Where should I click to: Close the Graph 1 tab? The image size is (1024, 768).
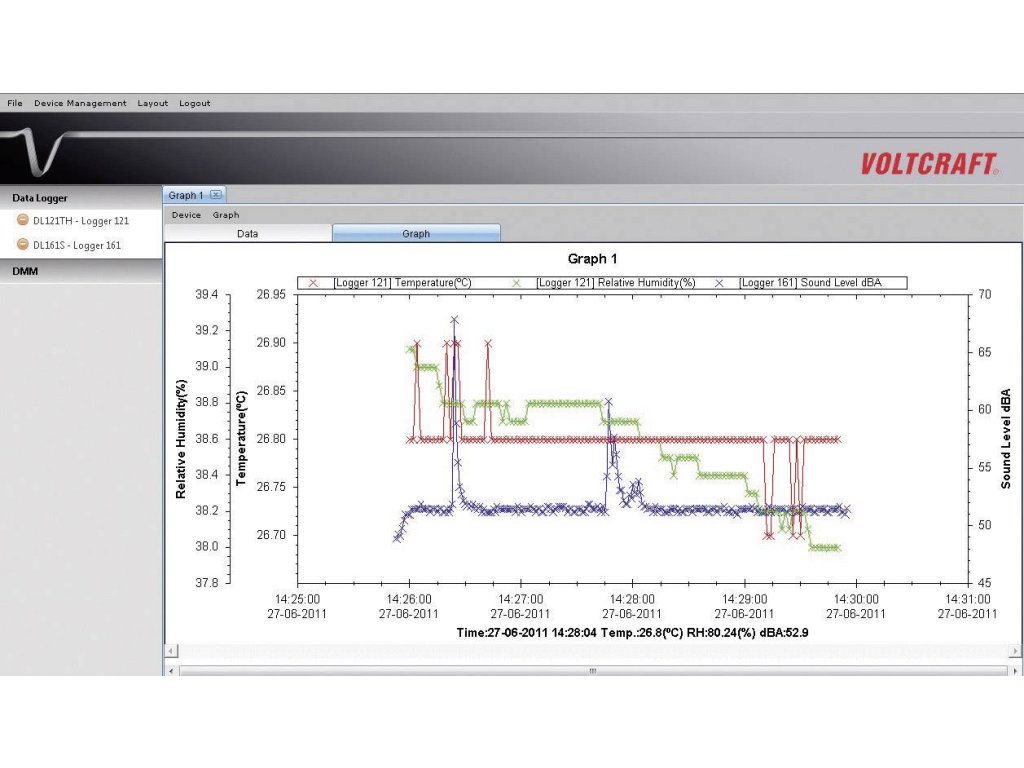click(216, 195)
